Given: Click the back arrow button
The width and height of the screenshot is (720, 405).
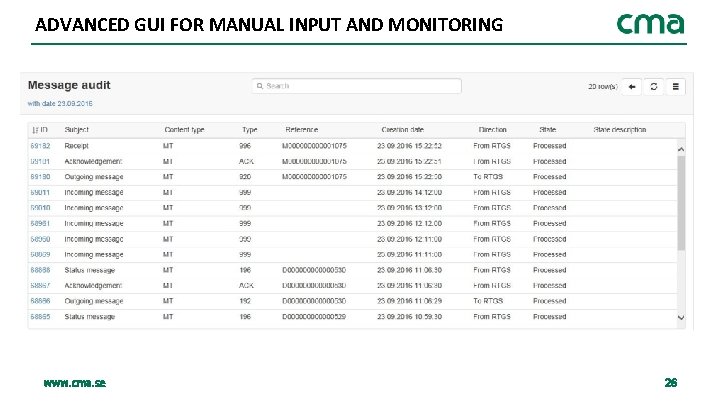Looking at the screenshot, I should (x=632, y=87).
